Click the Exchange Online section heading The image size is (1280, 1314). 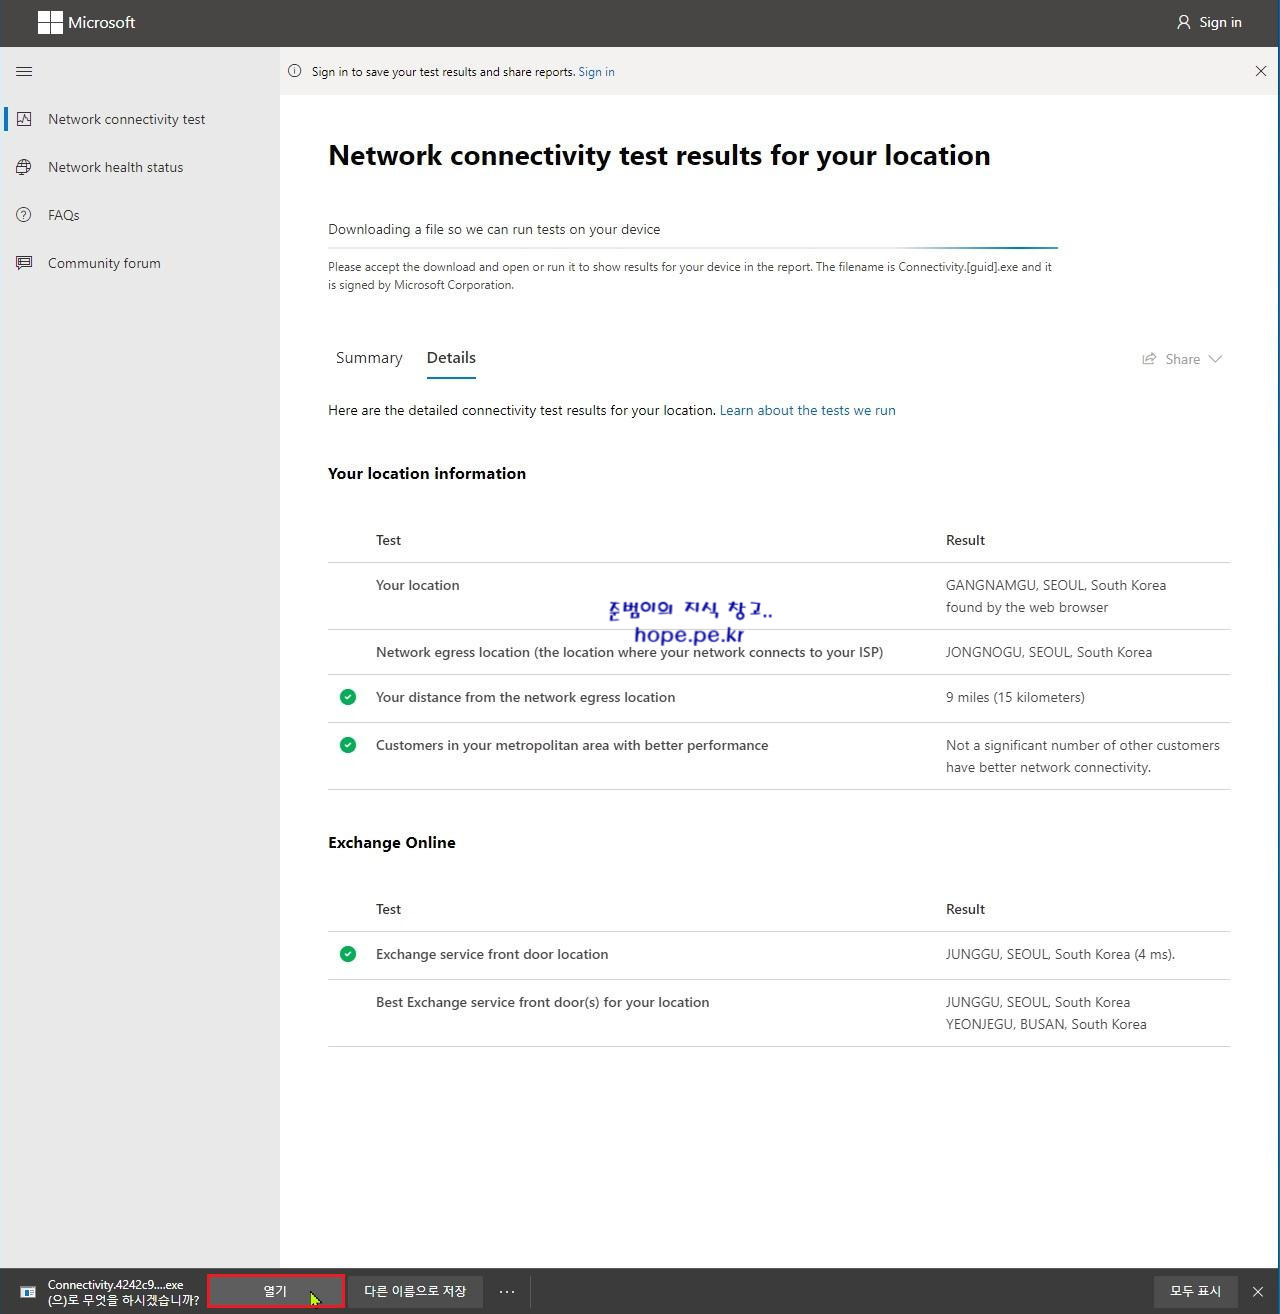(x=392, y=842)
